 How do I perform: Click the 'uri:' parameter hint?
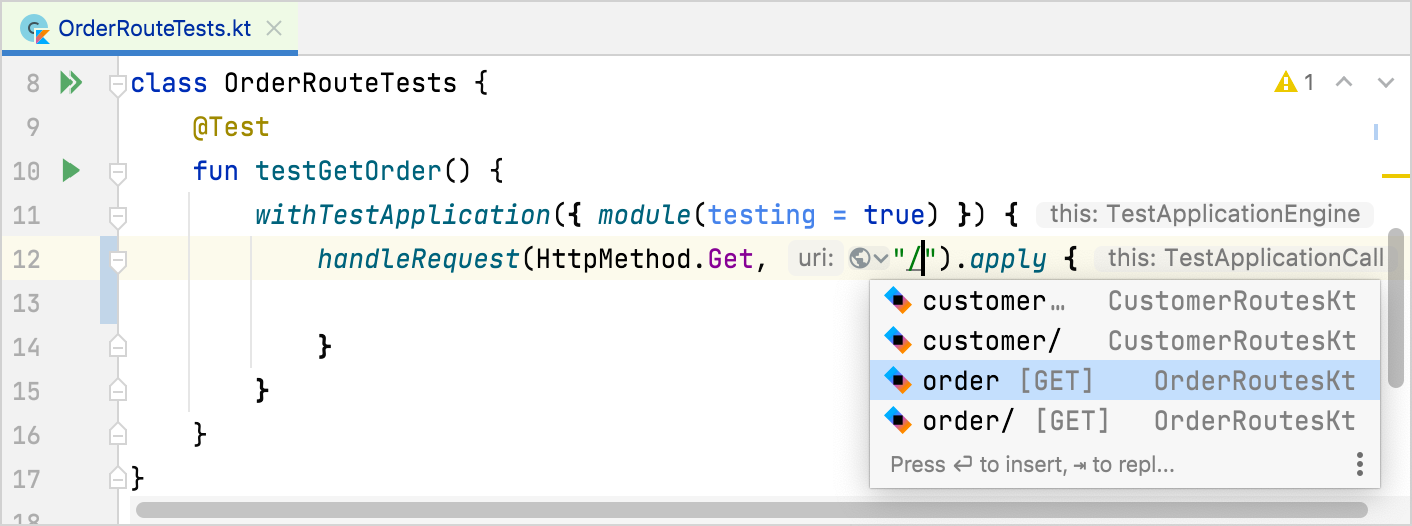pos(815,259)
